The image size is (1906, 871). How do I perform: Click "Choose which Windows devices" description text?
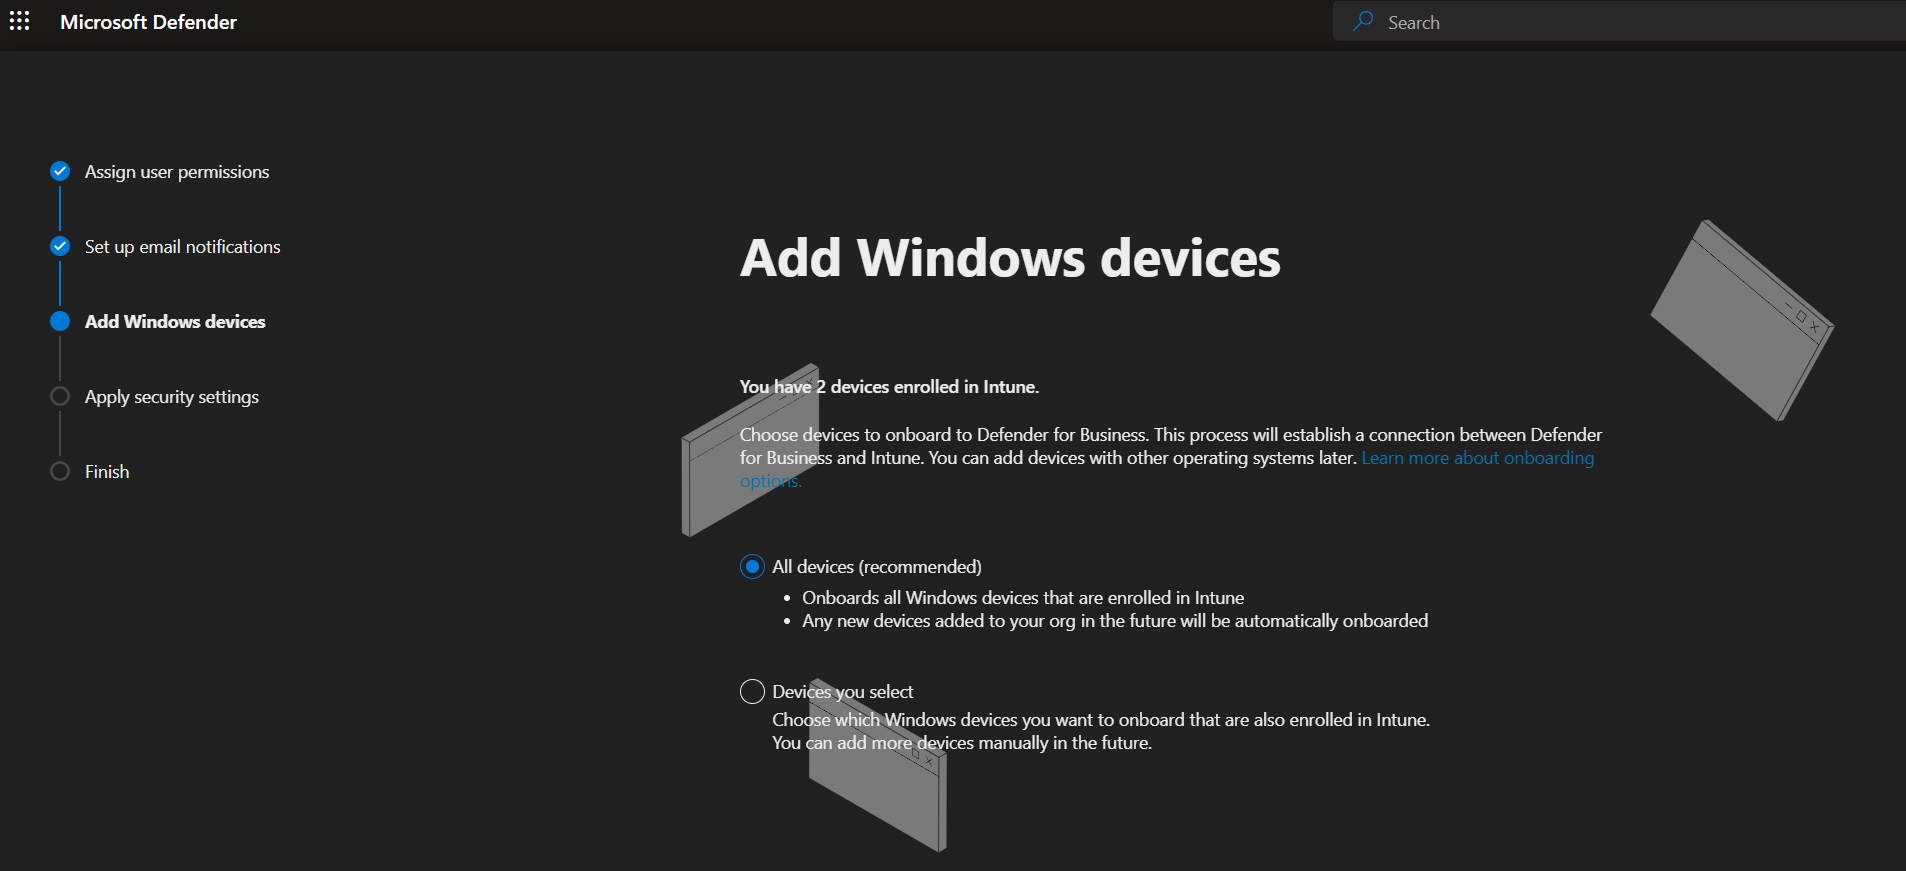[x=1101, y=720]
